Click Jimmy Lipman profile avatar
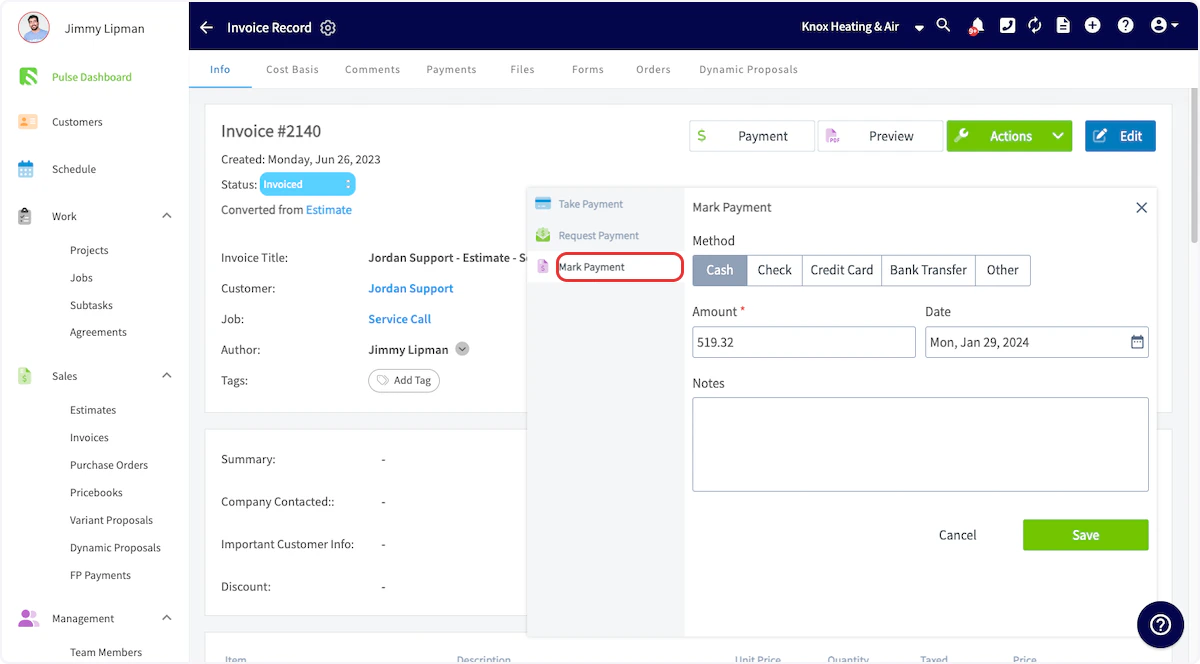The image size is (1200, 664). click(34, 28)
